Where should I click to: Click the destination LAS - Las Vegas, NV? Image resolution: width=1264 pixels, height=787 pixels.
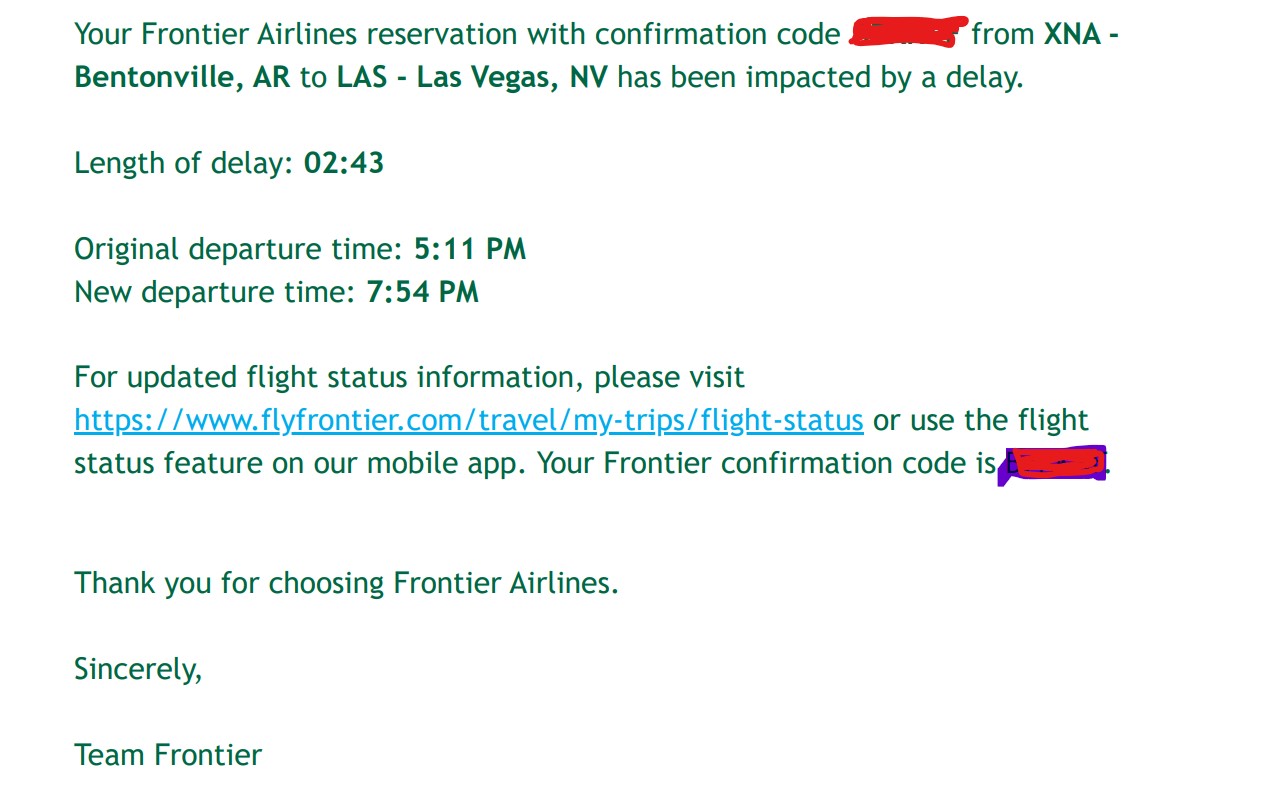coord(472,77)
